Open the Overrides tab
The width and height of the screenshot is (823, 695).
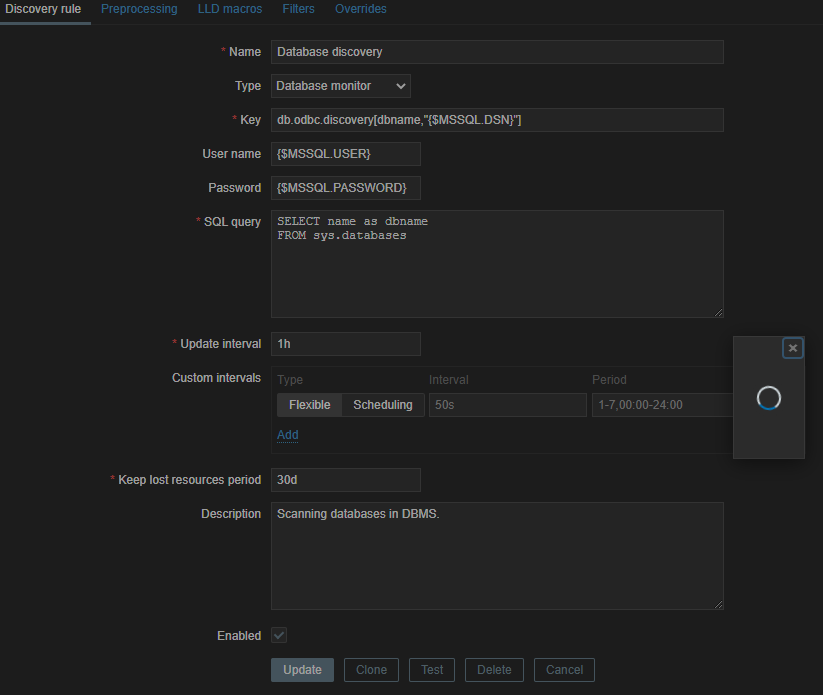tap(361, 9)
